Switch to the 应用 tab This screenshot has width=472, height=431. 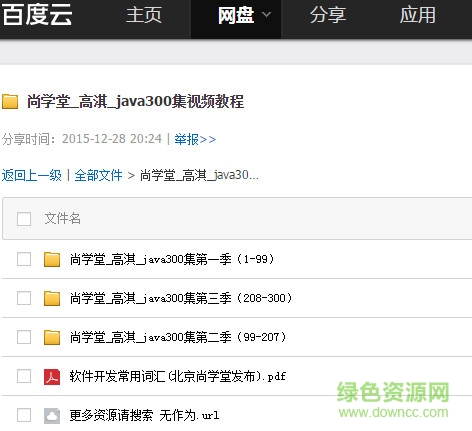point(418,15)
